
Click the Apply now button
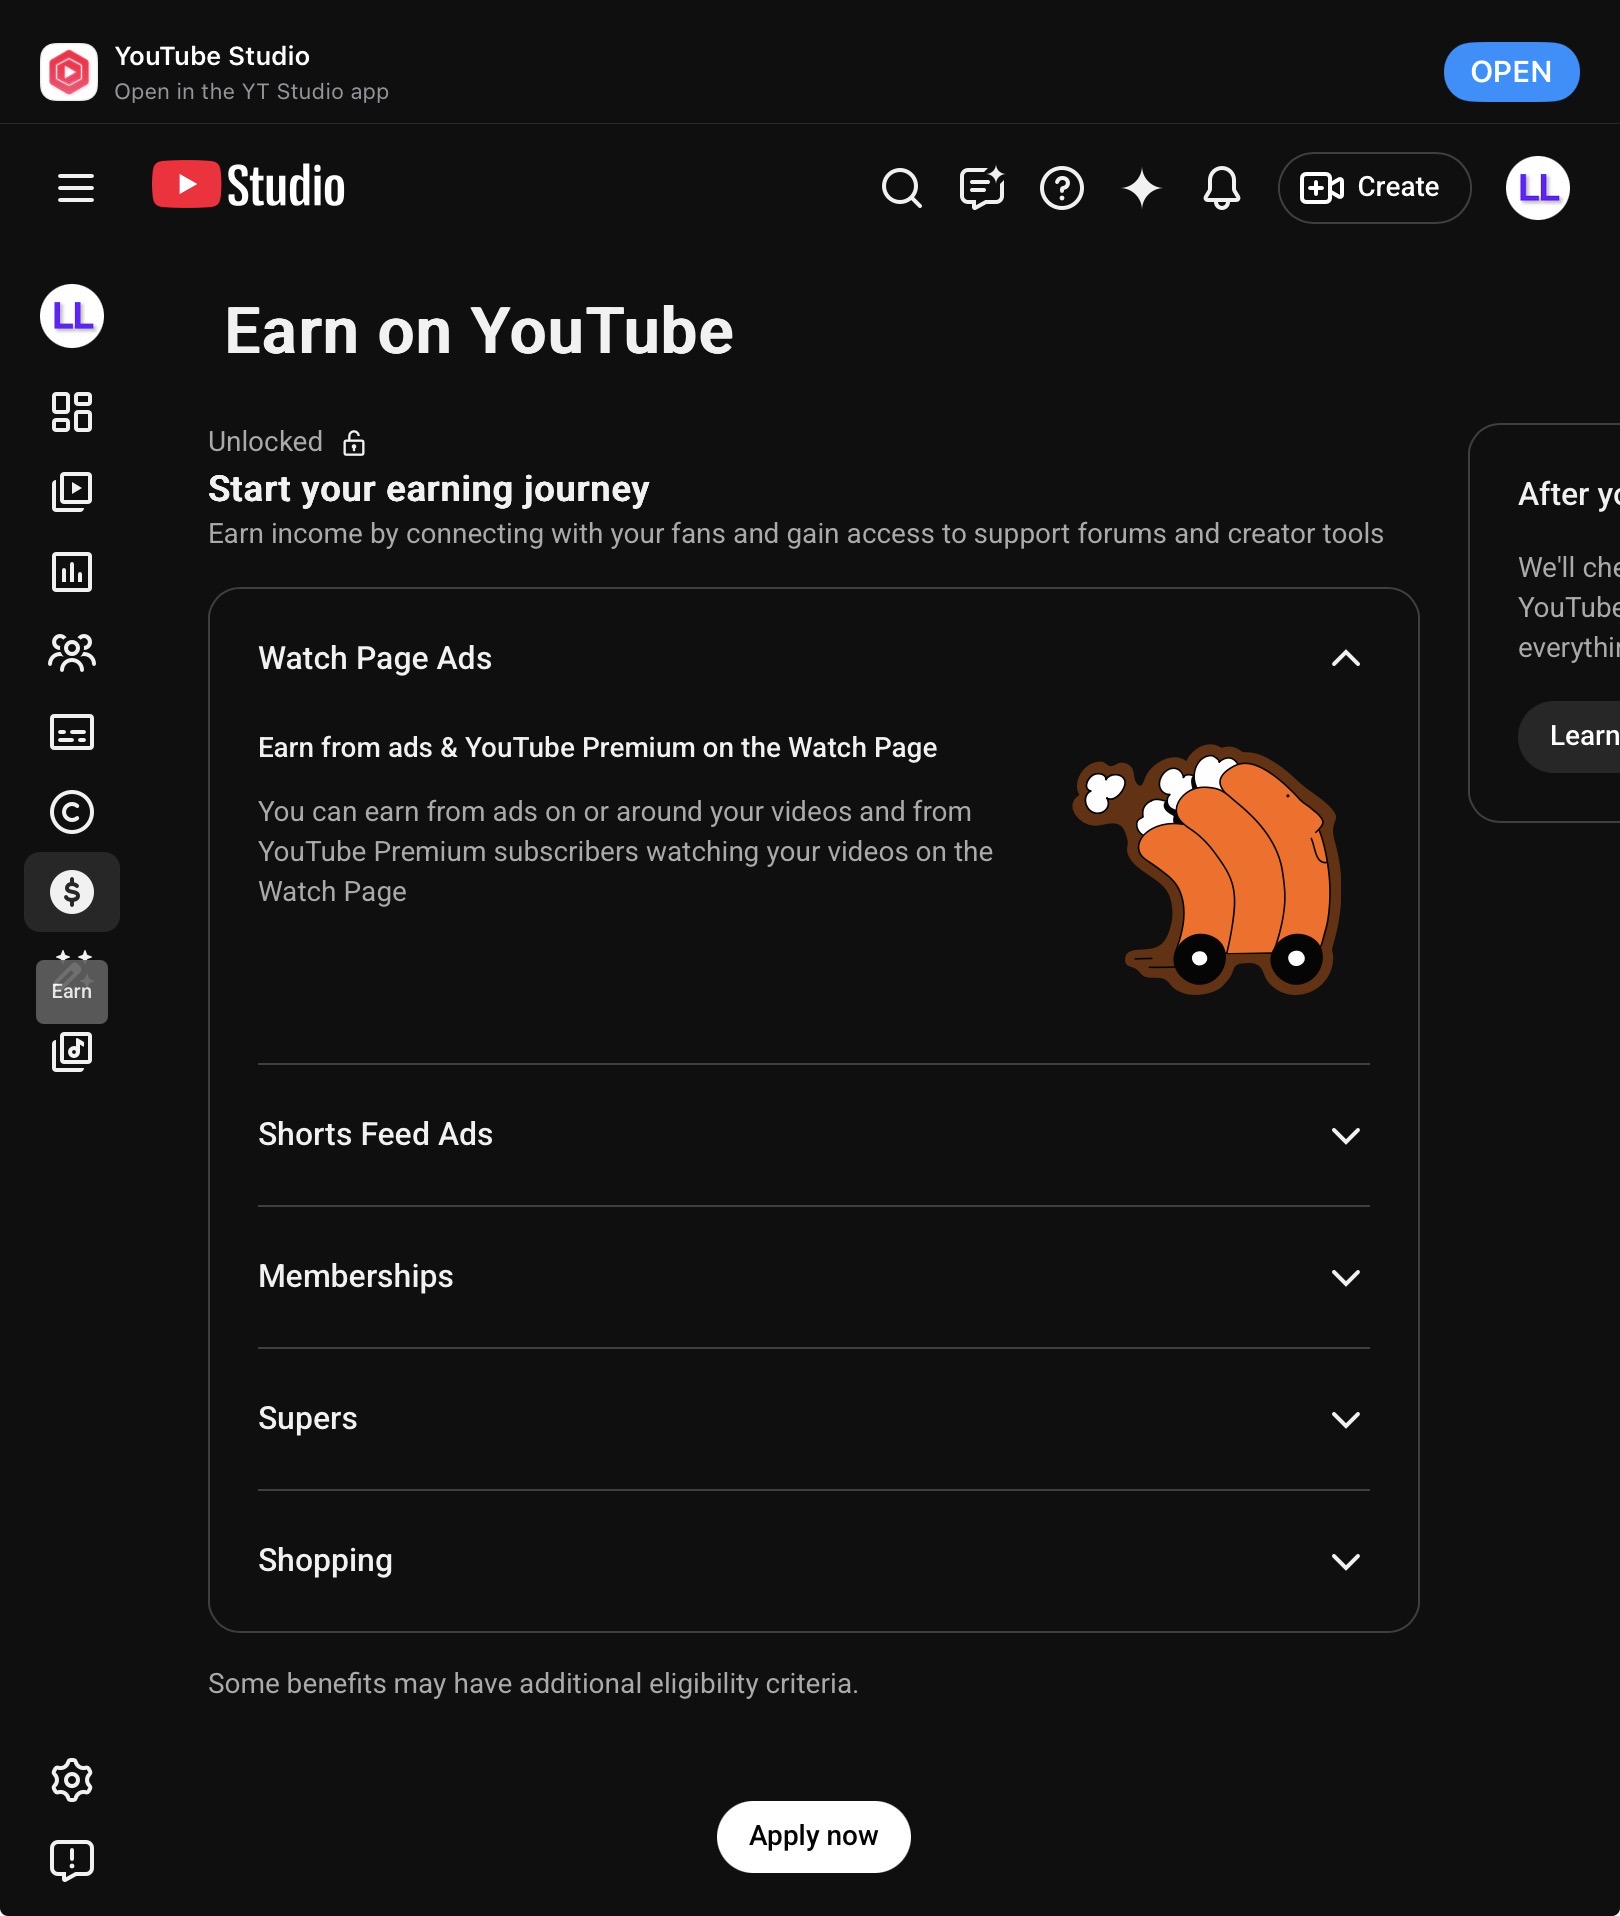coord(814,1836)
